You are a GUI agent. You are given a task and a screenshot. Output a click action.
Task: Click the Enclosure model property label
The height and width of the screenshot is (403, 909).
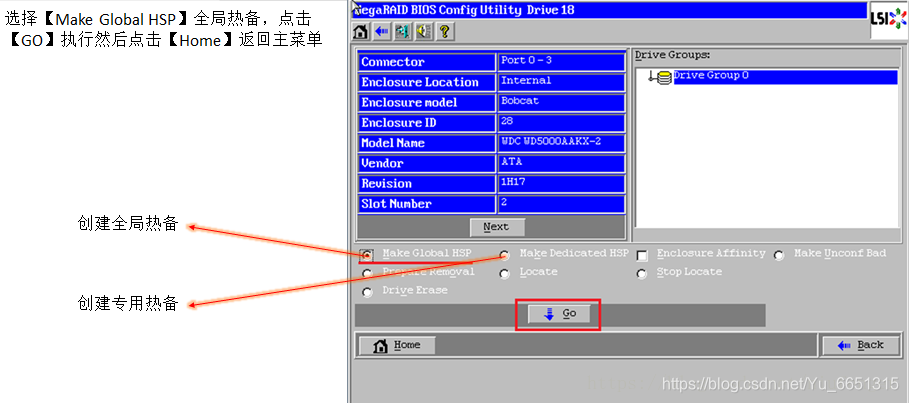coord(427,103)
